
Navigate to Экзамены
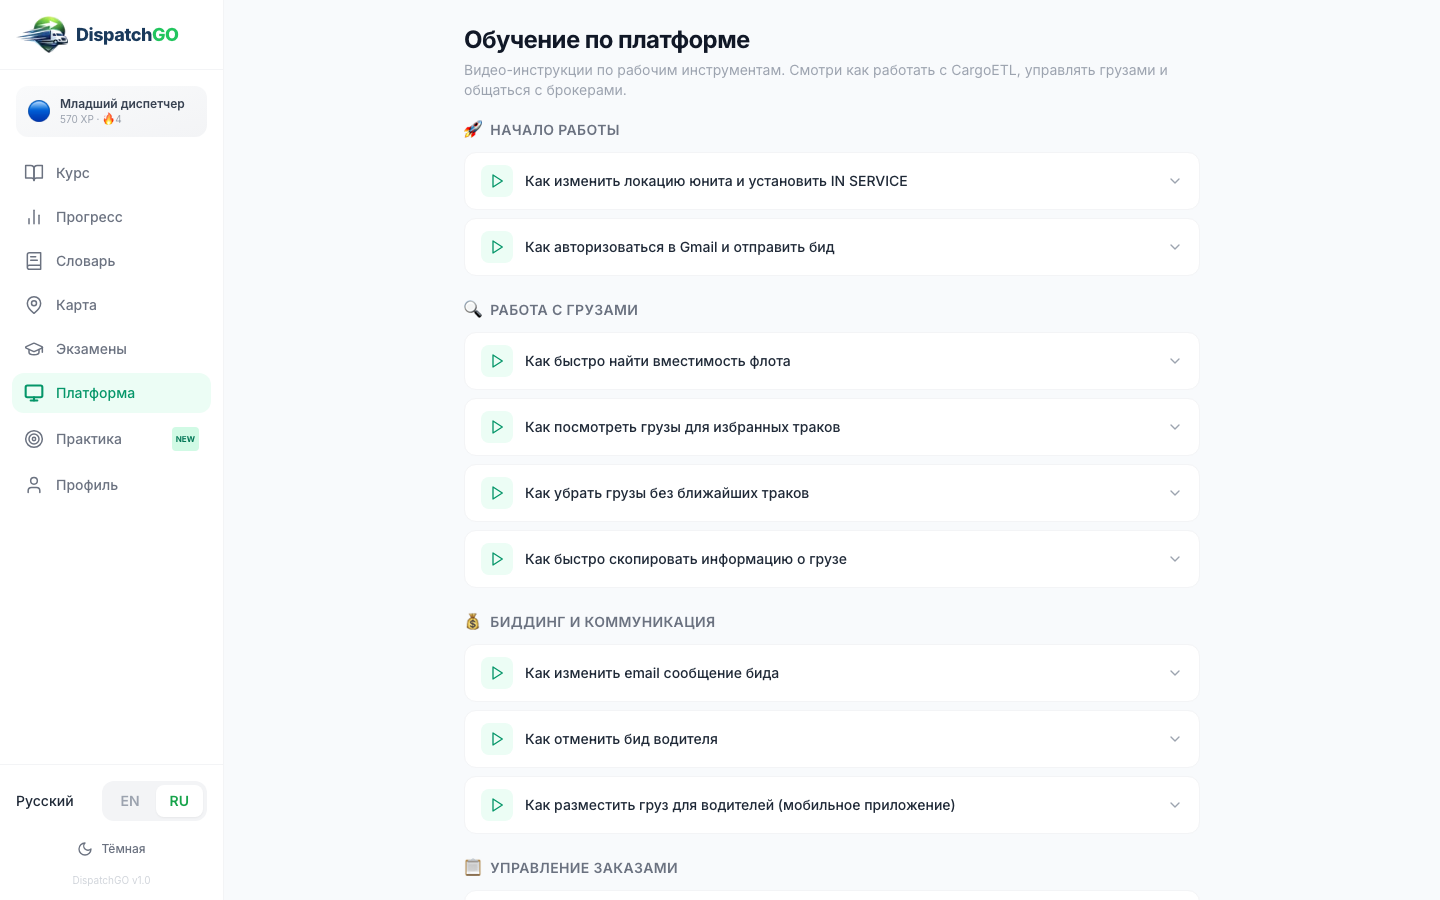(x=111, y=349)
